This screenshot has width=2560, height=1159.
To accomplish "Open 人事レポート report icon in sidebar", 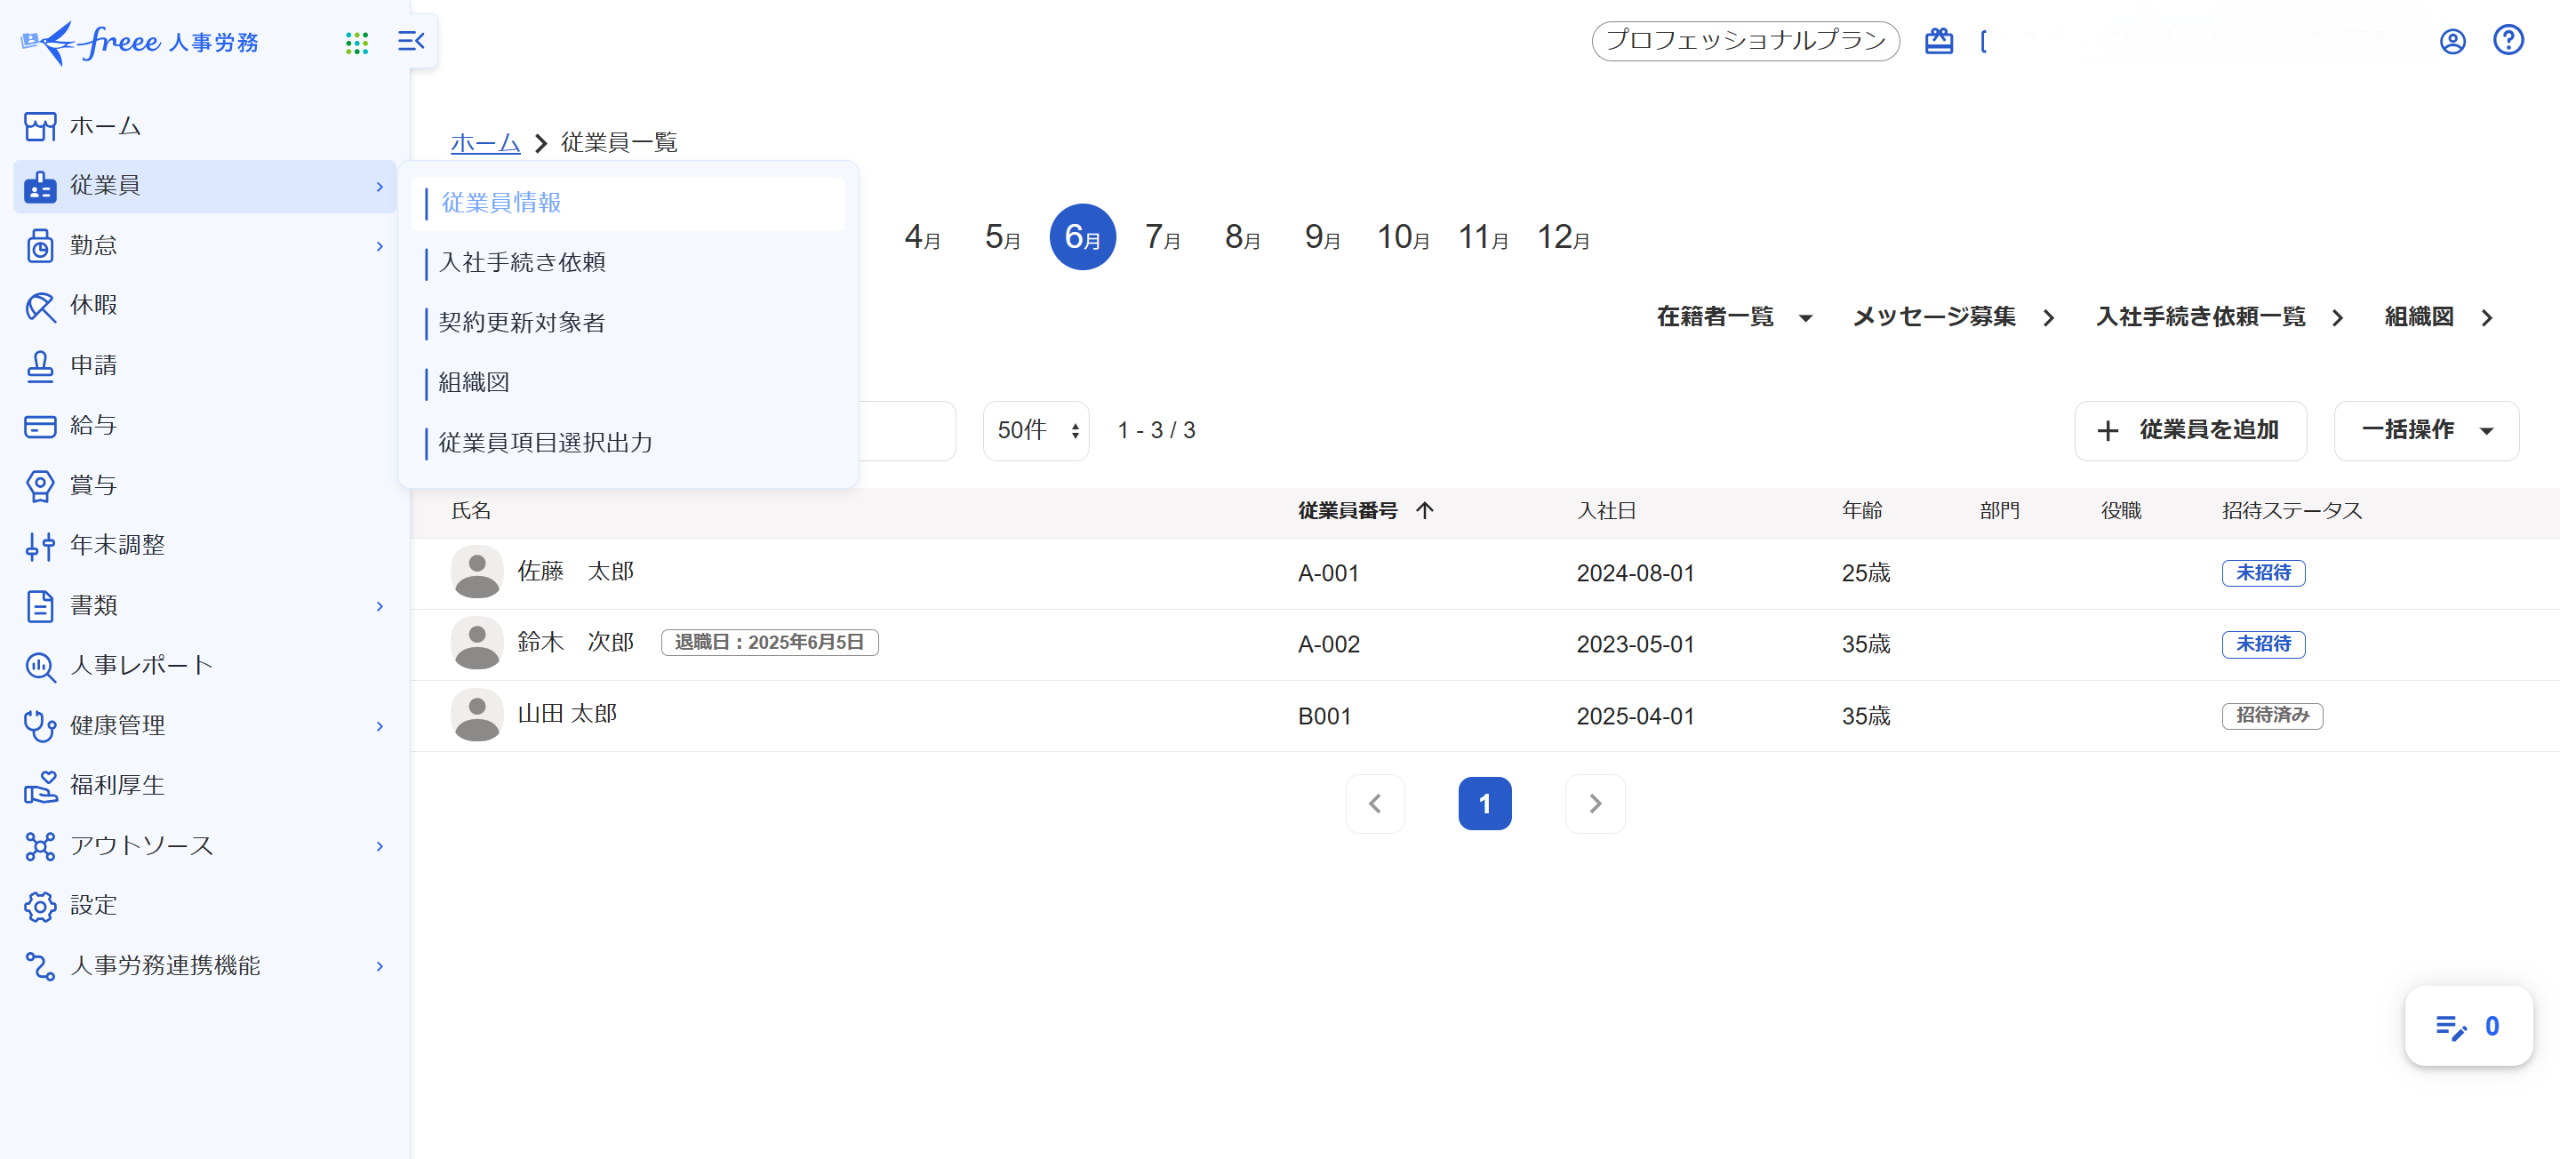I will pyautogui.click(x=40, y=666).
